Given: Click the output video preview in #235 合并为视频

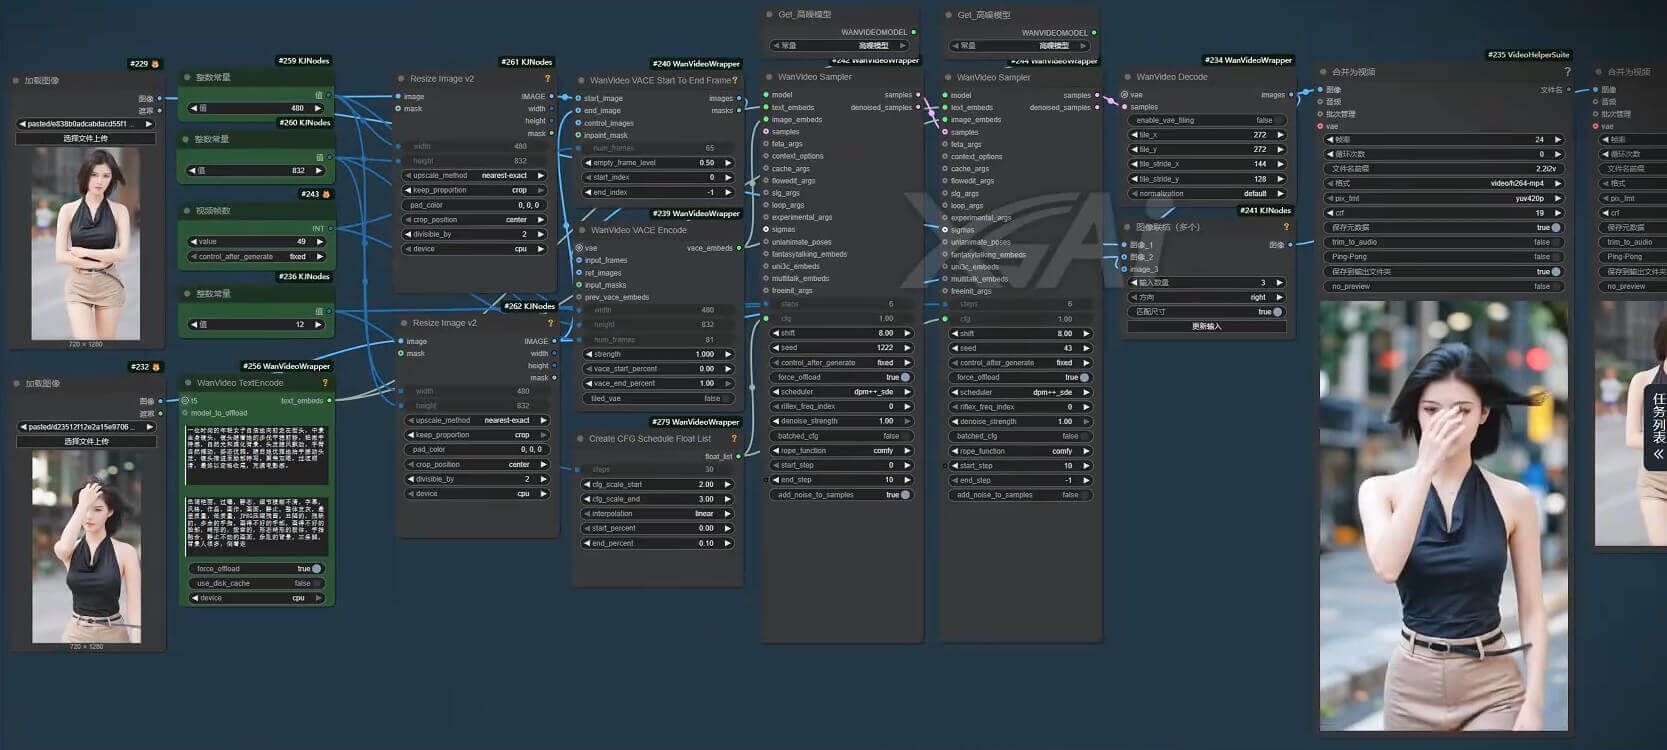Looking at the screenshot, I should 1443,516.
